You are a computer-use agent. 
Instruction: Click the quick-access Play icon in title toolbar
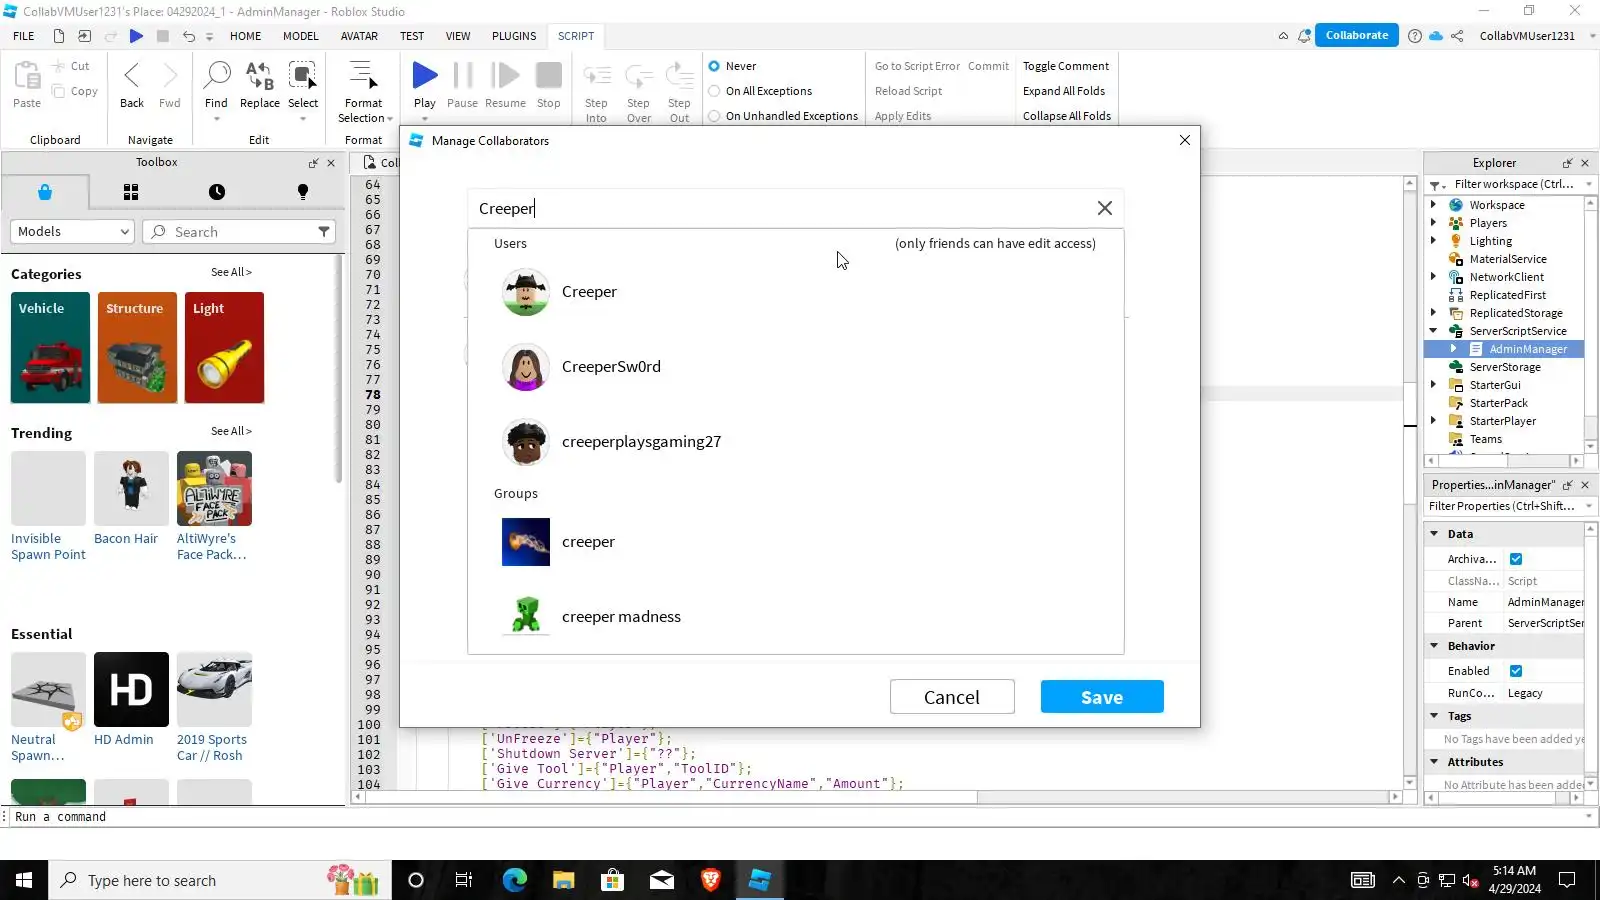[136, 36]
